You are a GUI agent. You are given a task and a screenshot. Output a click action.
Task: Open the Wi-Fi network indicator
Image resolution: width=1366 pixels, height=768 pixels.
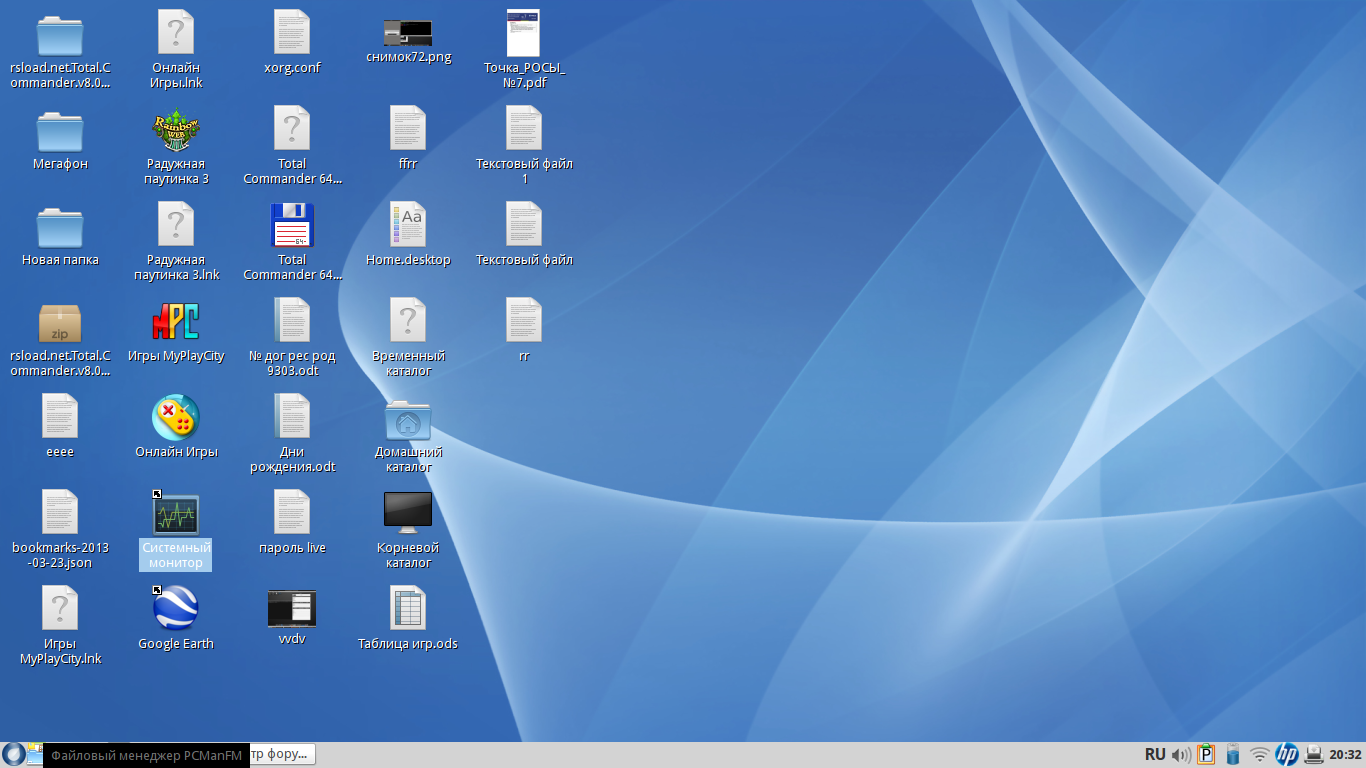1259,755
